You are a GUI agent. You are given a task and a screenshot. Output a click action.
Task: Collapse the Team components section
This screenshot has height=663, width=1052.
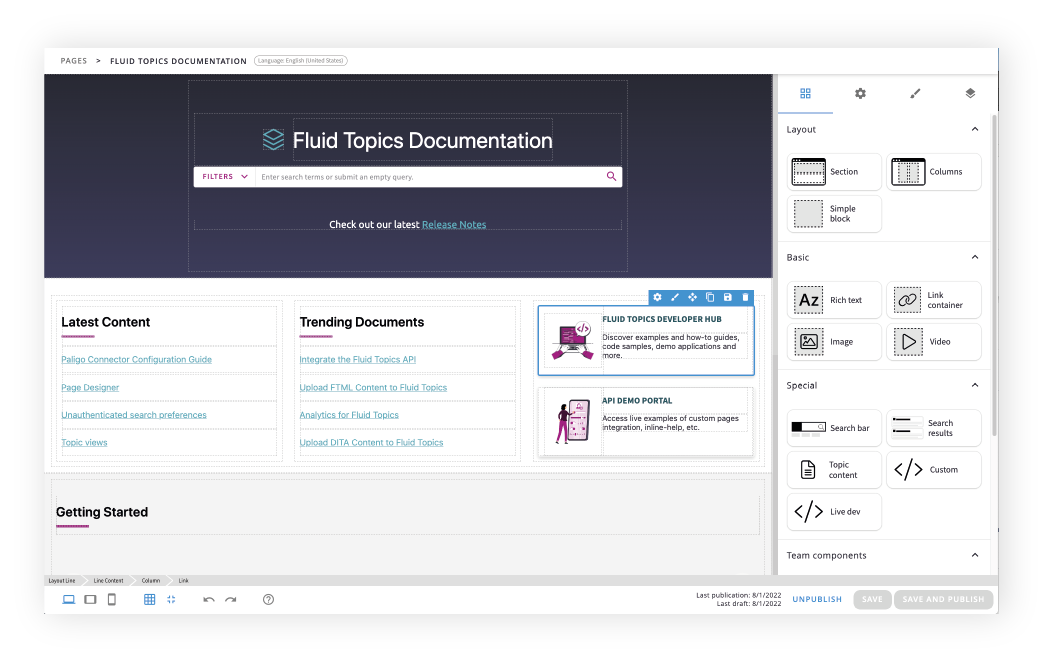[975, 555]
